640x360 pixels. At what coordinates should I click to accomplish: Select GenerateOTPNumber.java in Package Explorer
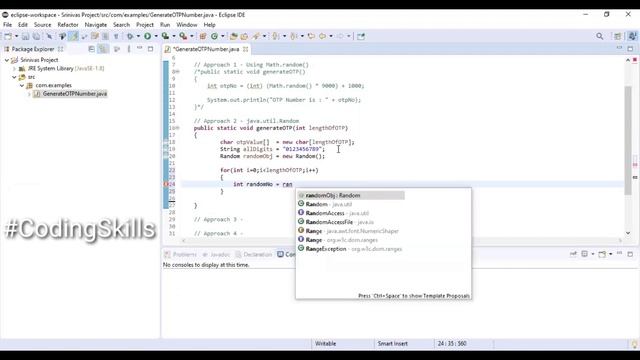pyautogui.click(x=70, y=94)
